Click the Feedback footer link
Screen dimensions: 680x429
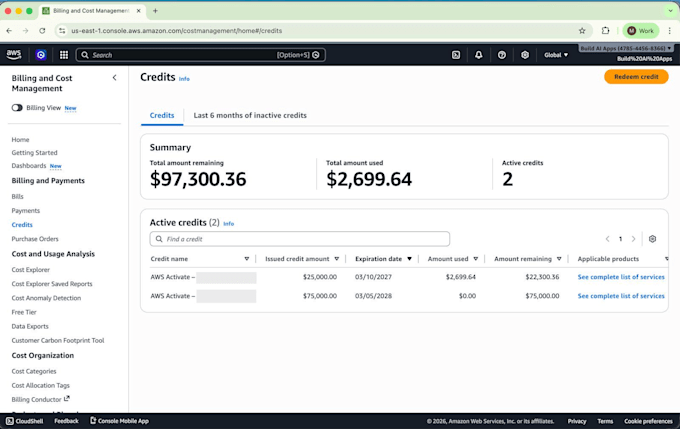pos(66,421)
